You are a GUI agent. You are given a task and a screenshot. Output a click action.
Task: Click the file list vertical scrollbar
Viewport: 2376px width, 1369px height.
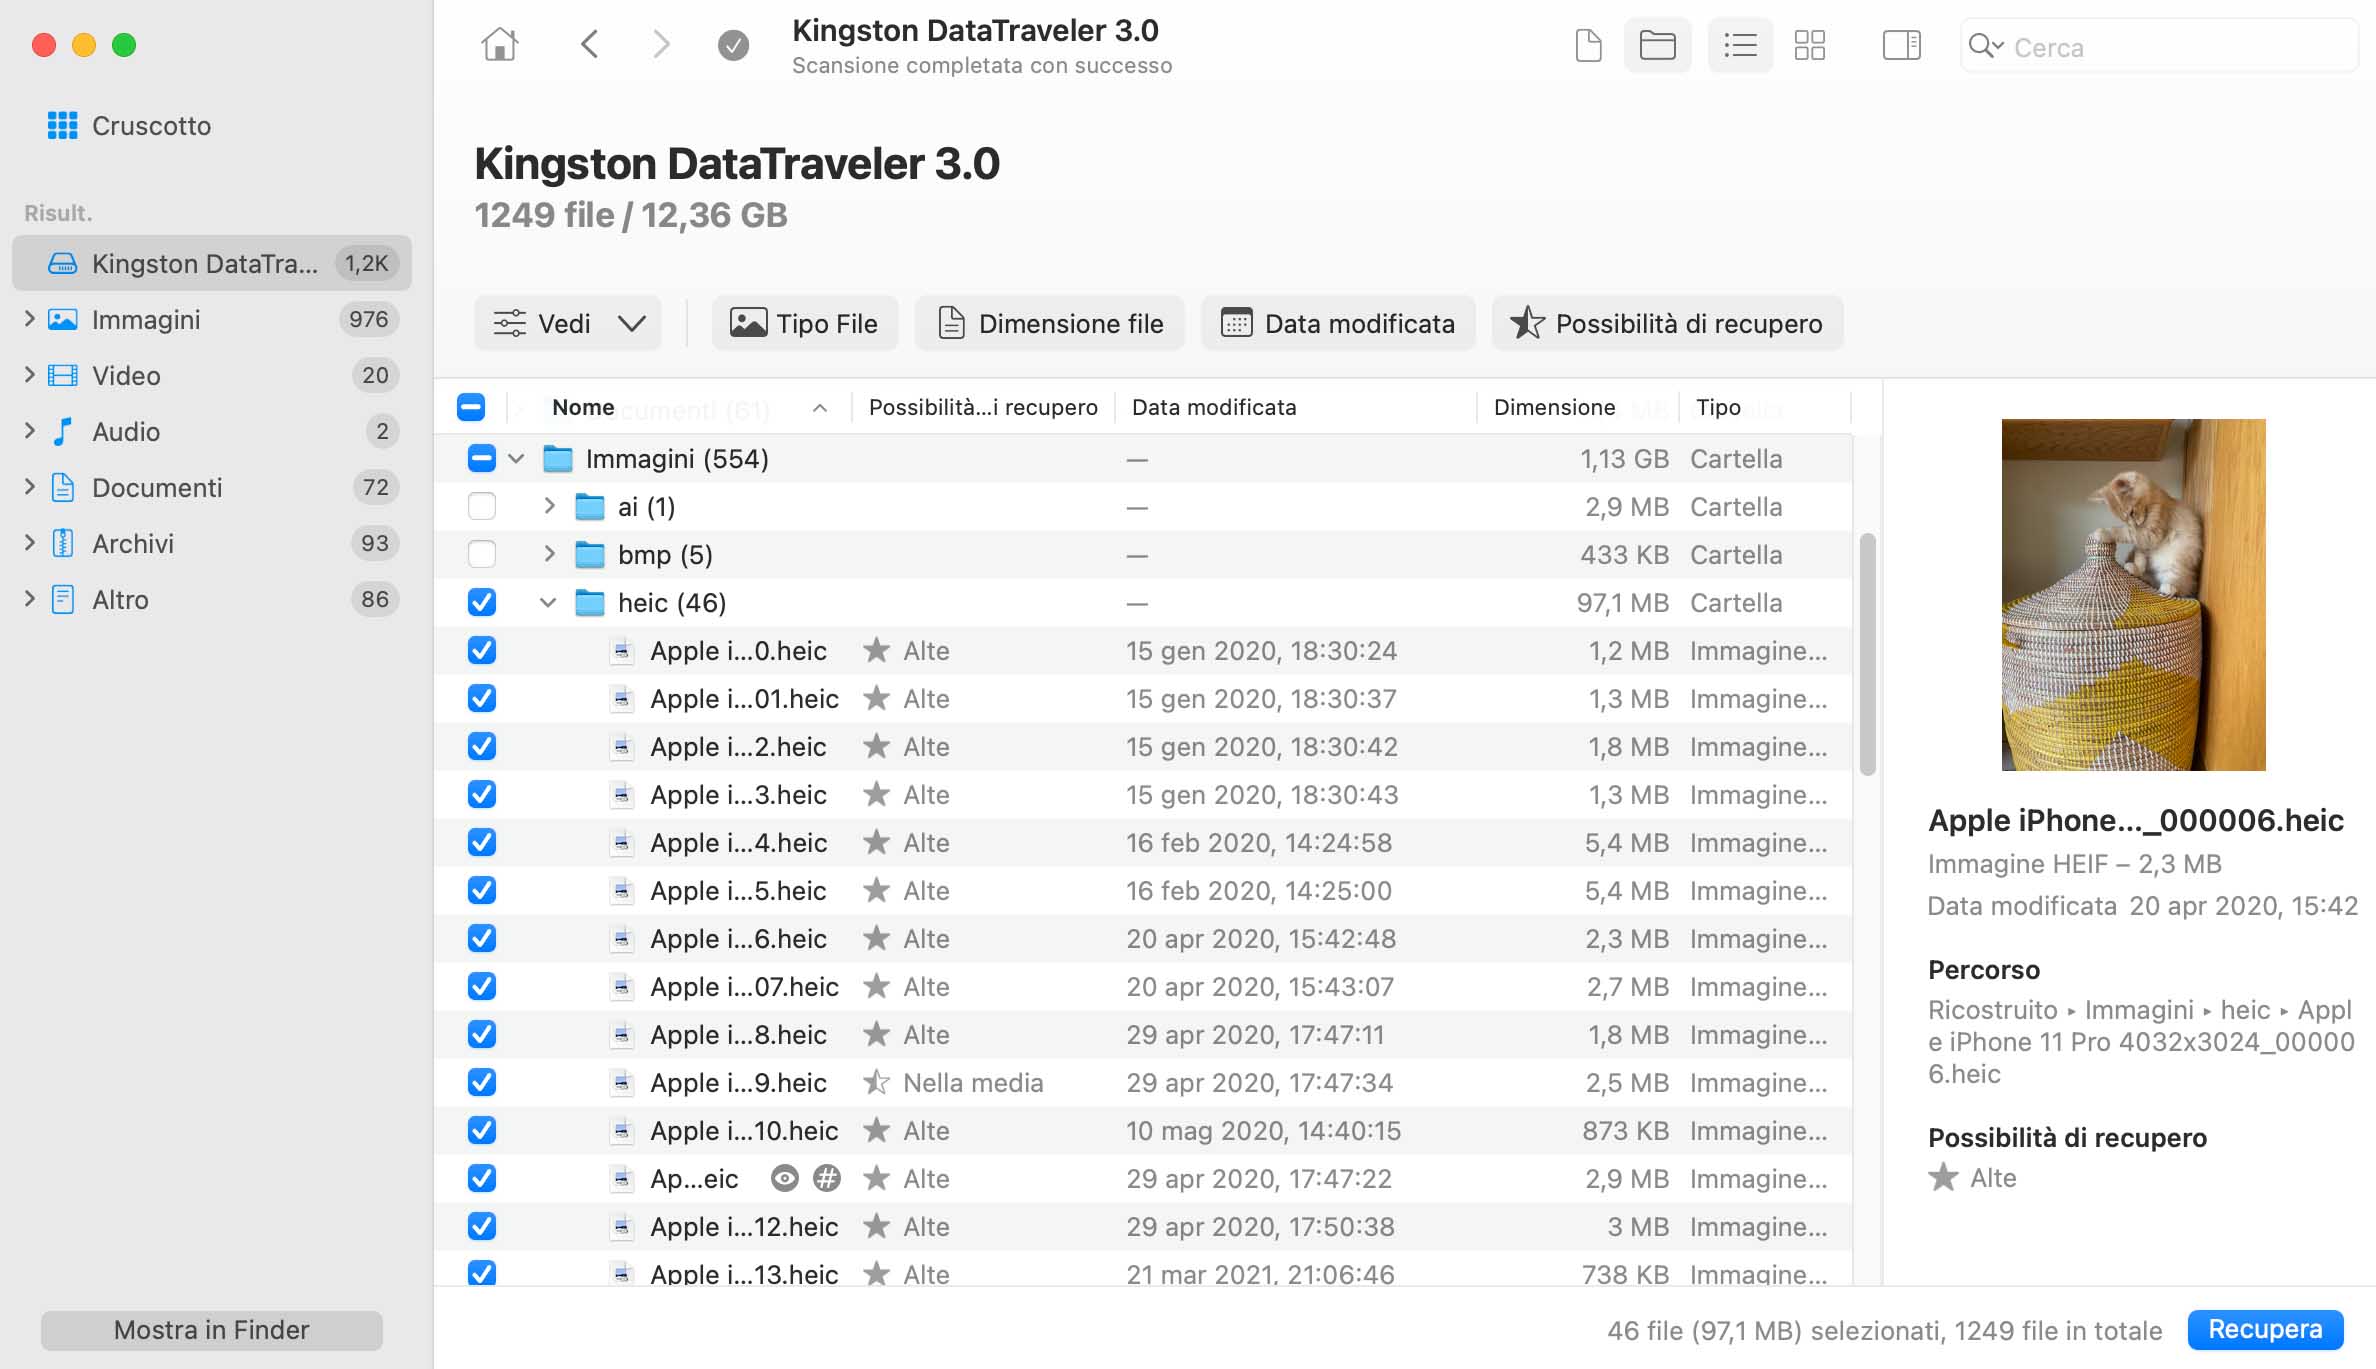(x=1867, y=655)
